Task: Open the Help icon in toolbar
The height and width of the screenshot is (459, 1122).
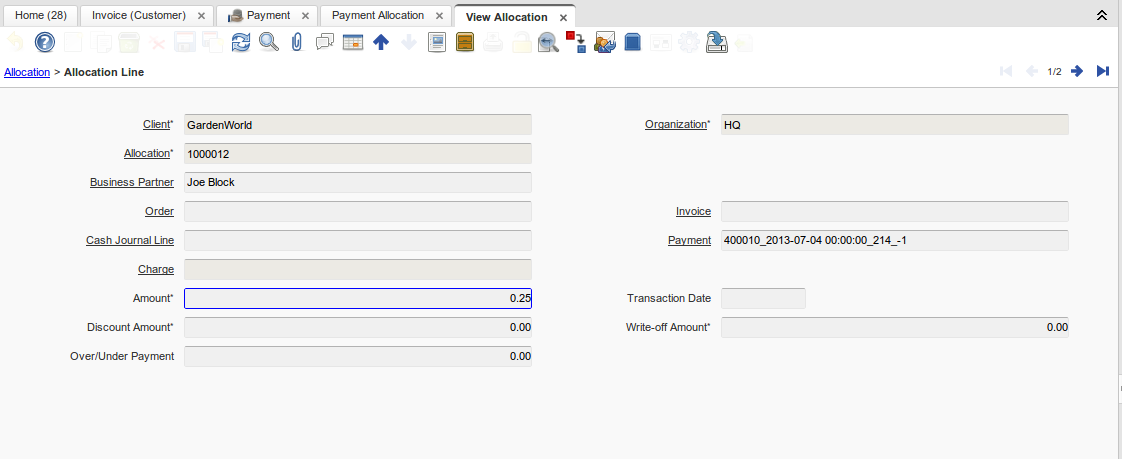Action: pyautogui.click(x=45, y=42)
